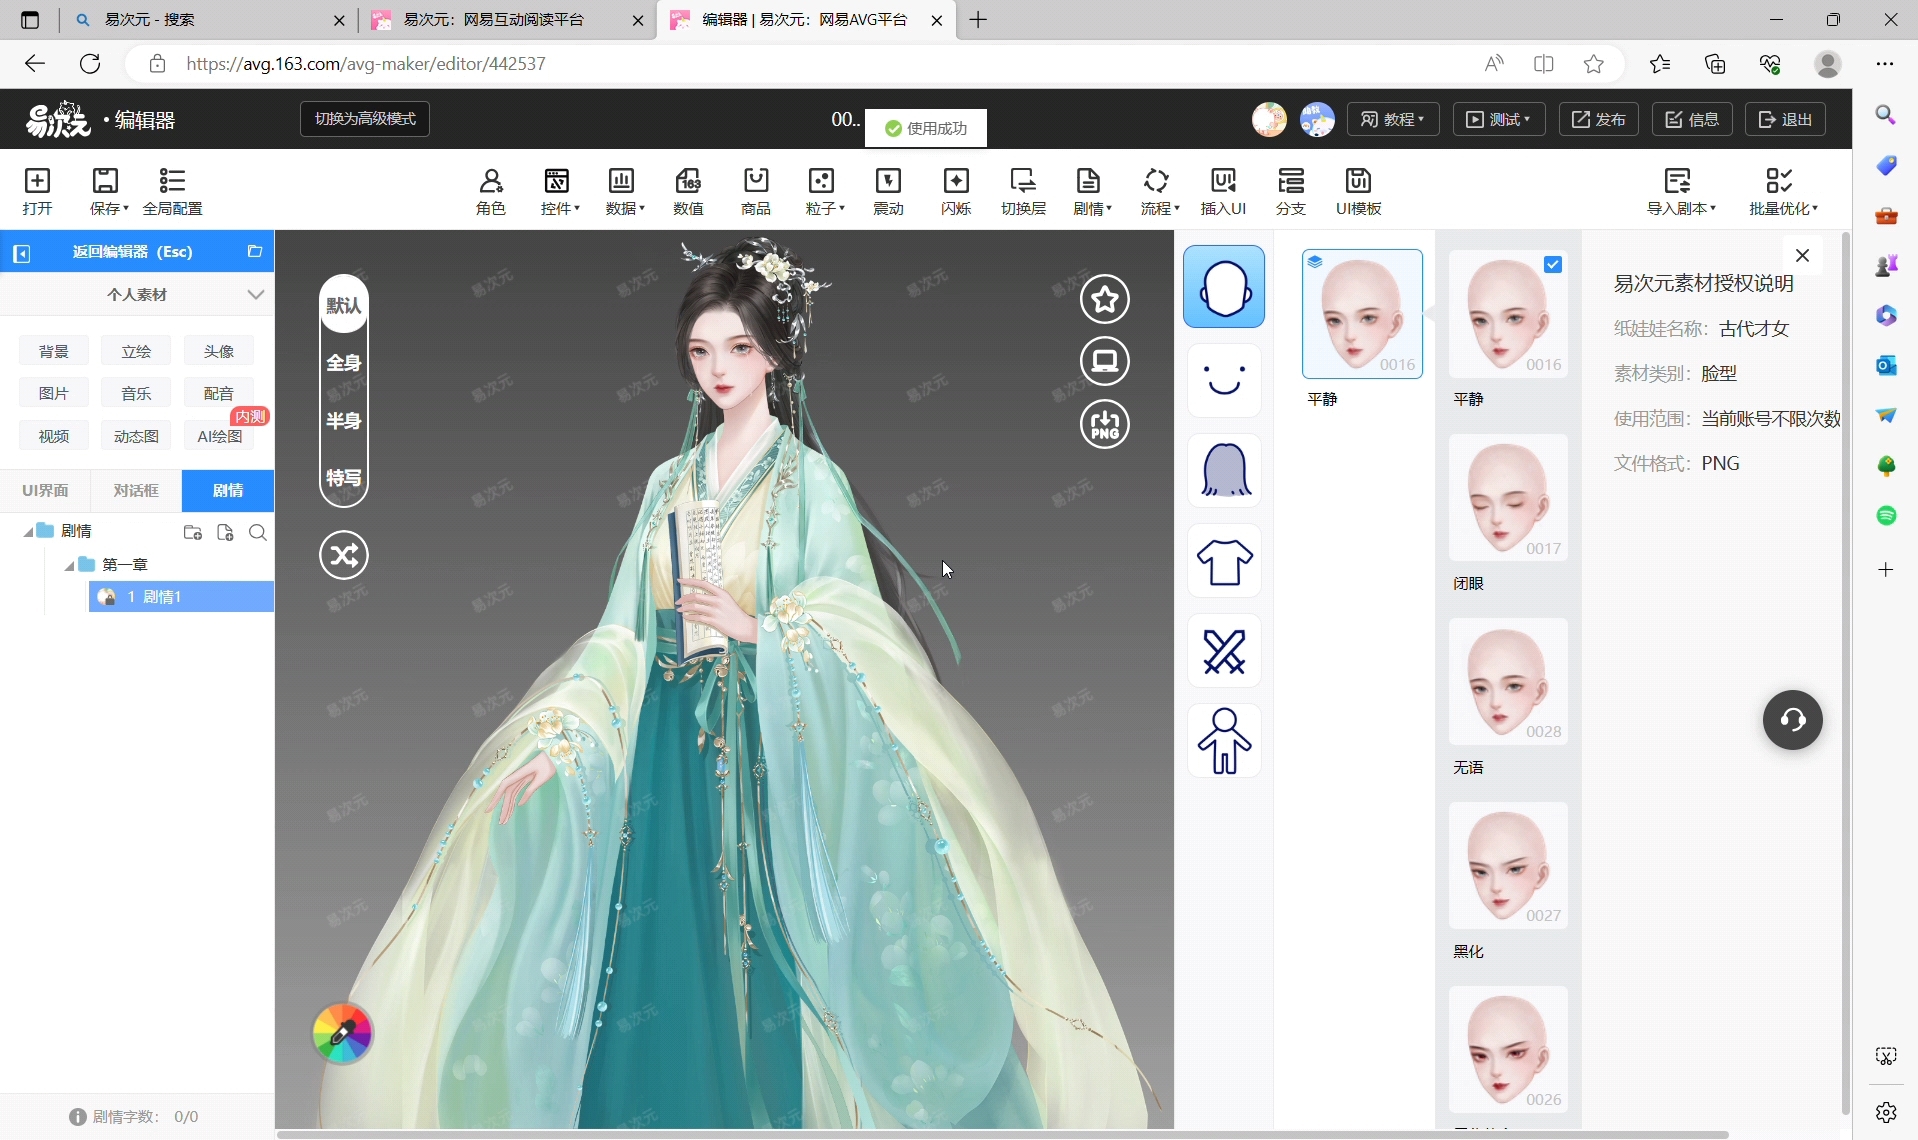
Task: Select the 1 剧情1 tree item
Action: (x=181, y=597)
